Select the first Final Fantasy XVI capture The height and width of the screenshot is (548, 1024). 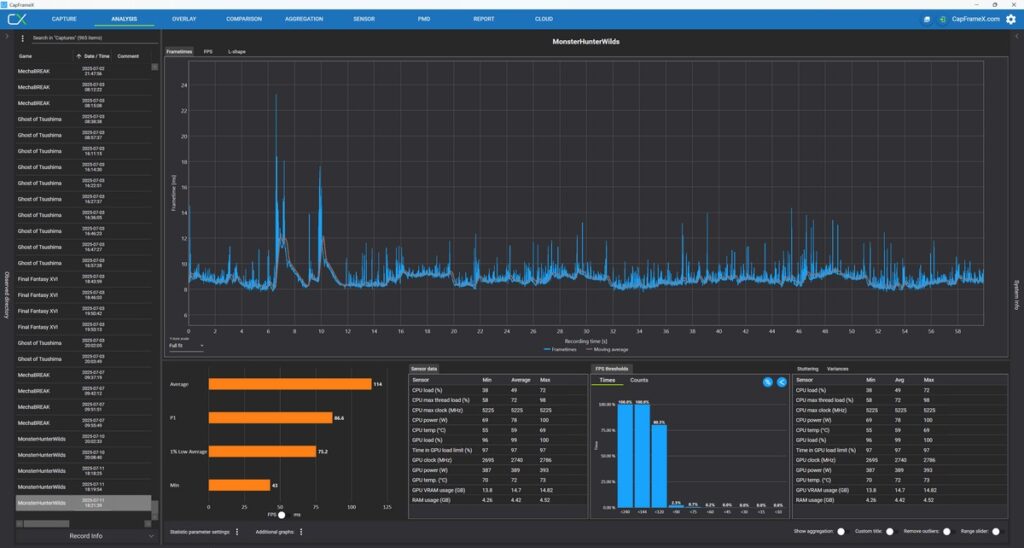pos(84,279)
